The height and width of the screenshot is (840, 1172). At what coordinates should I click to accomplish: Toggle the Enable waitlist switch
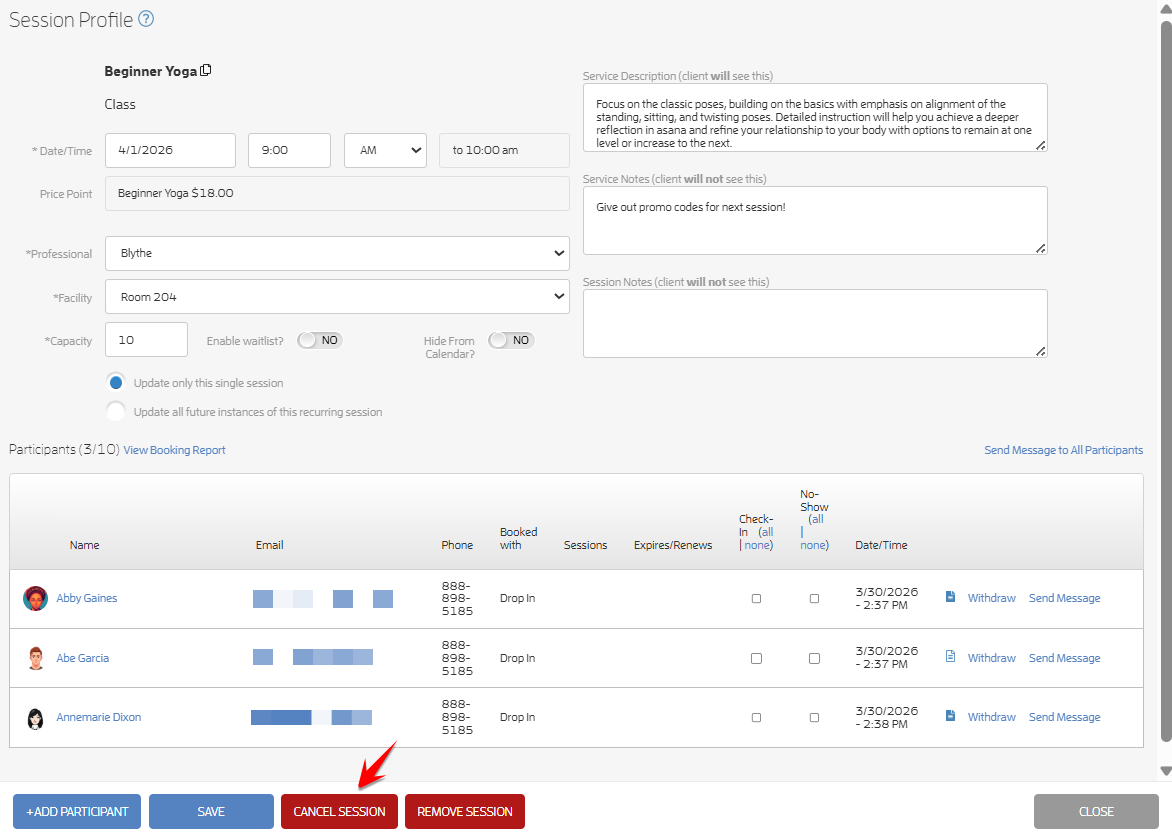tap(320, 341)
